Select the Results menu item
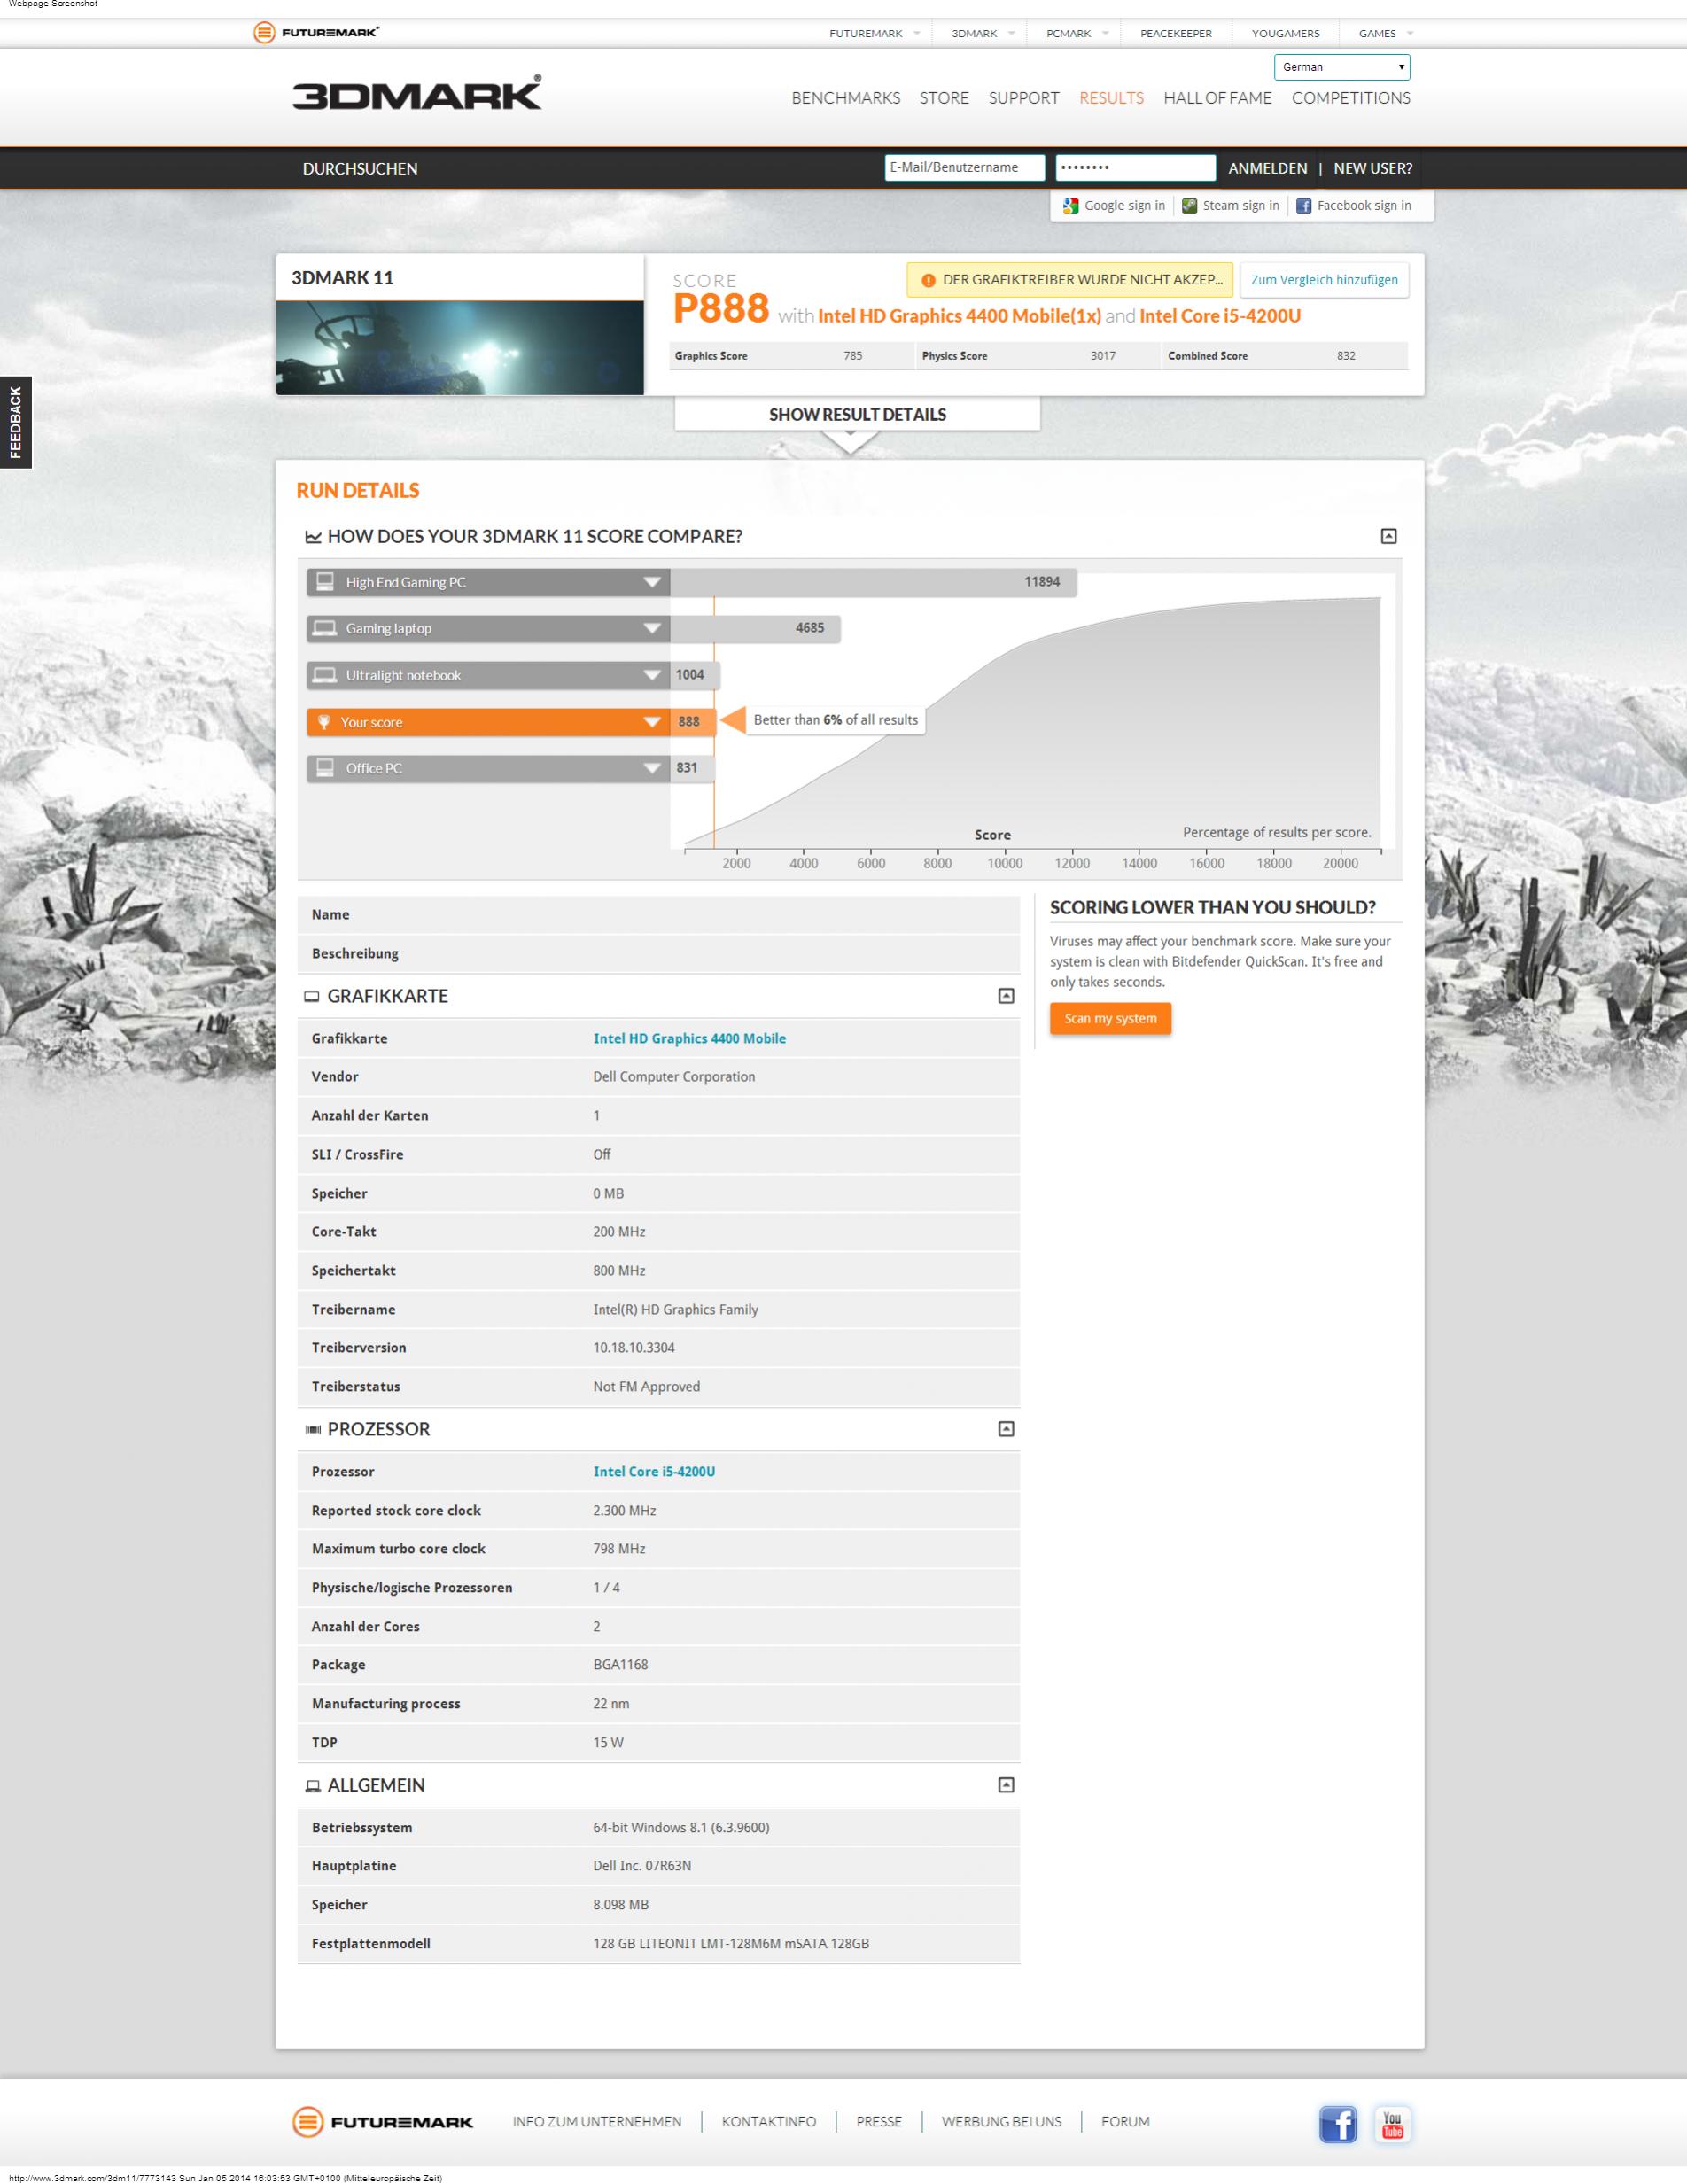The height and width of the screenshot is (2184, 1687). coord(1111,98)
